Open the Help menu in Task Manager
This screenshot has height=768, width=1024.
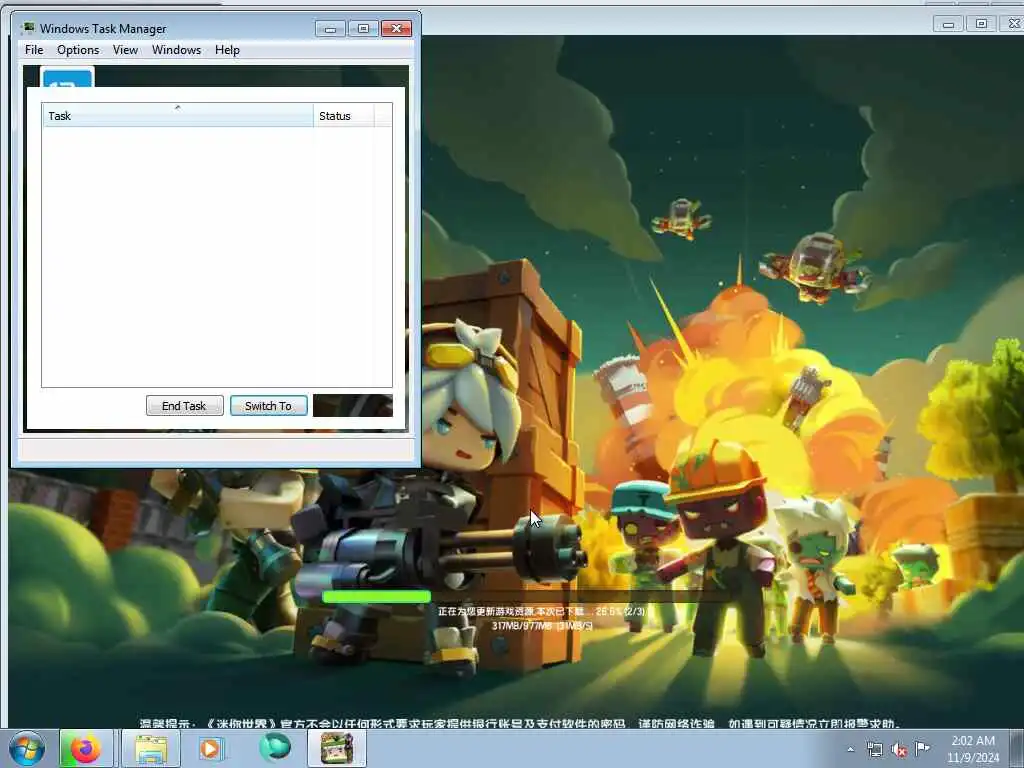(227, 50)
